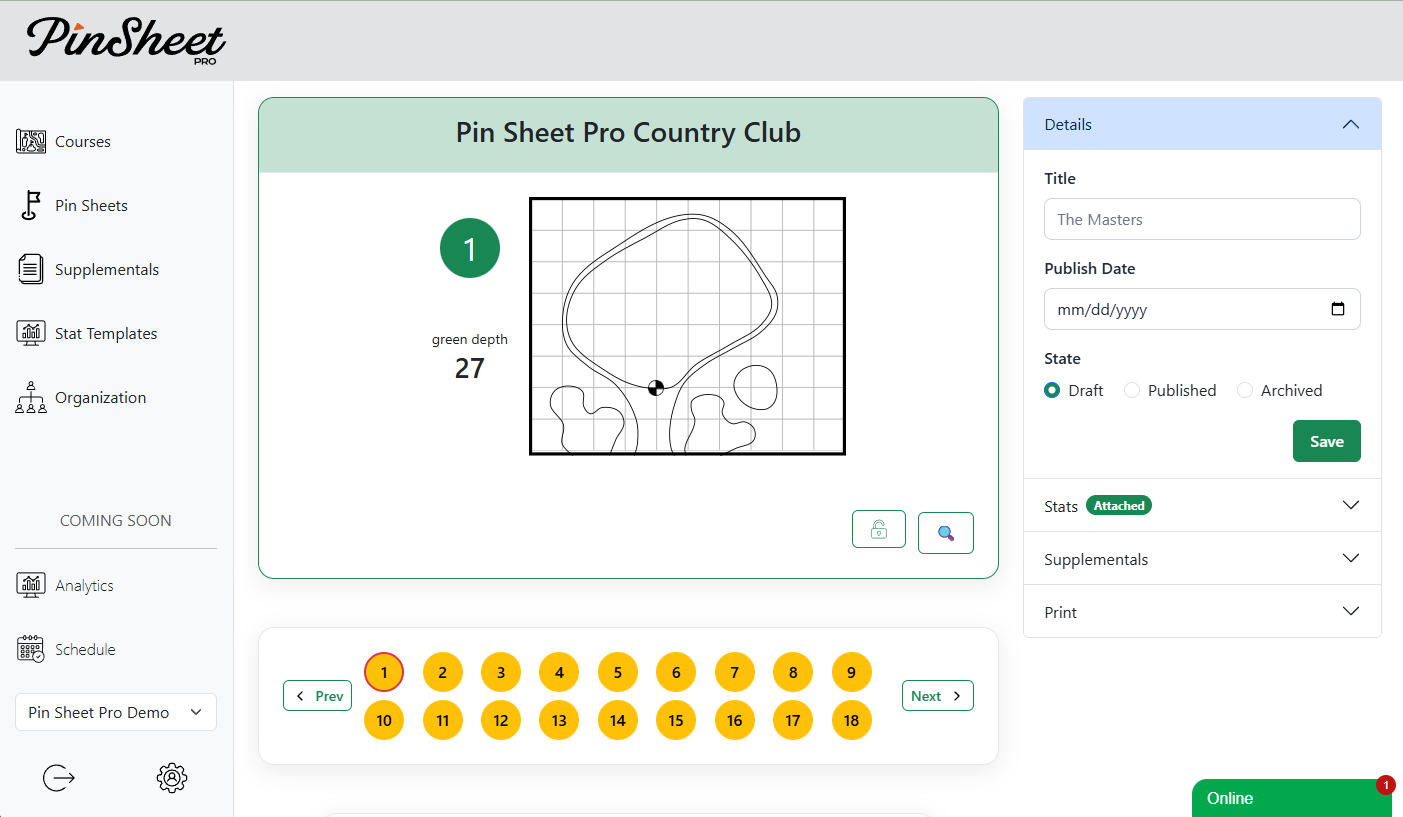Click the Title input field
The width and height of the screenshot is (1403, 817).
point(1201,219)
